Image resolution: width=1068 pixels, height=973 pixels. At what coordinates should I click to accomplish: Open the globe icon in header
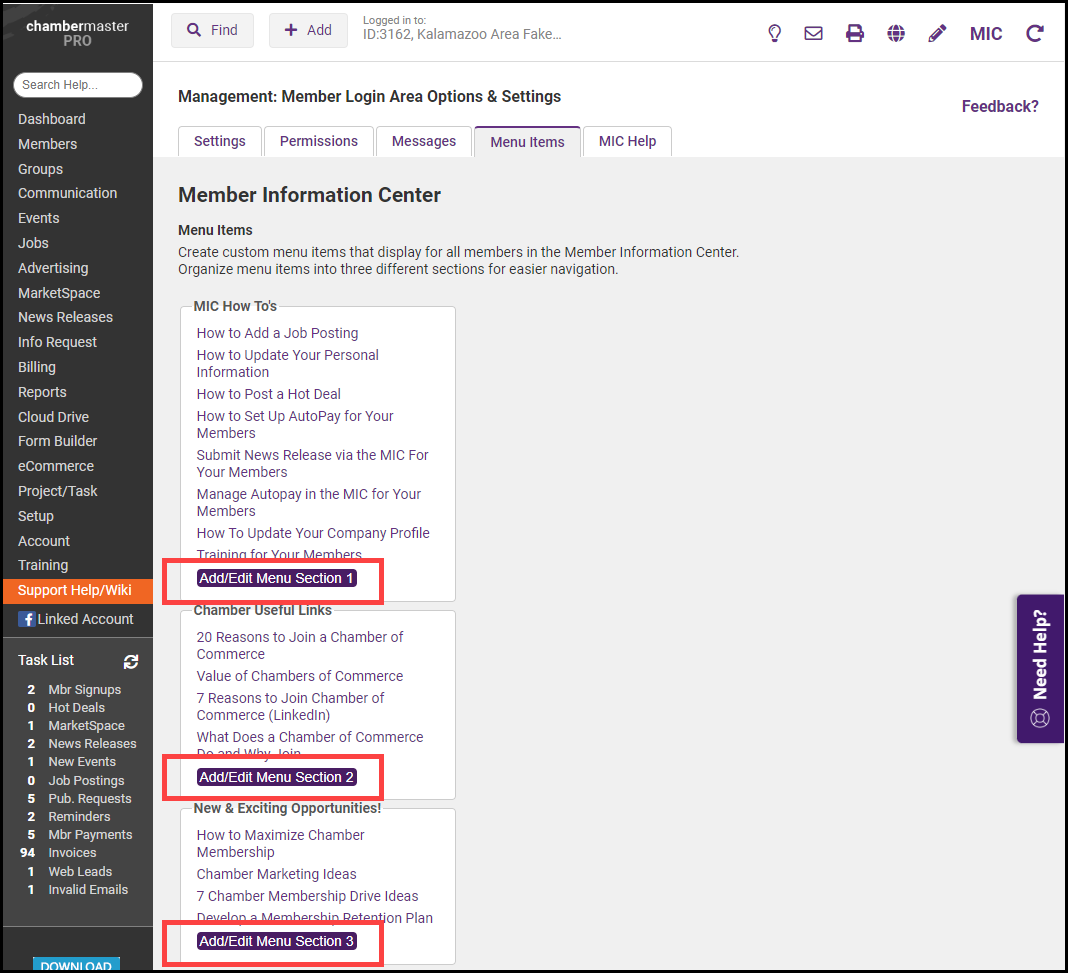[x=896, y=33]
